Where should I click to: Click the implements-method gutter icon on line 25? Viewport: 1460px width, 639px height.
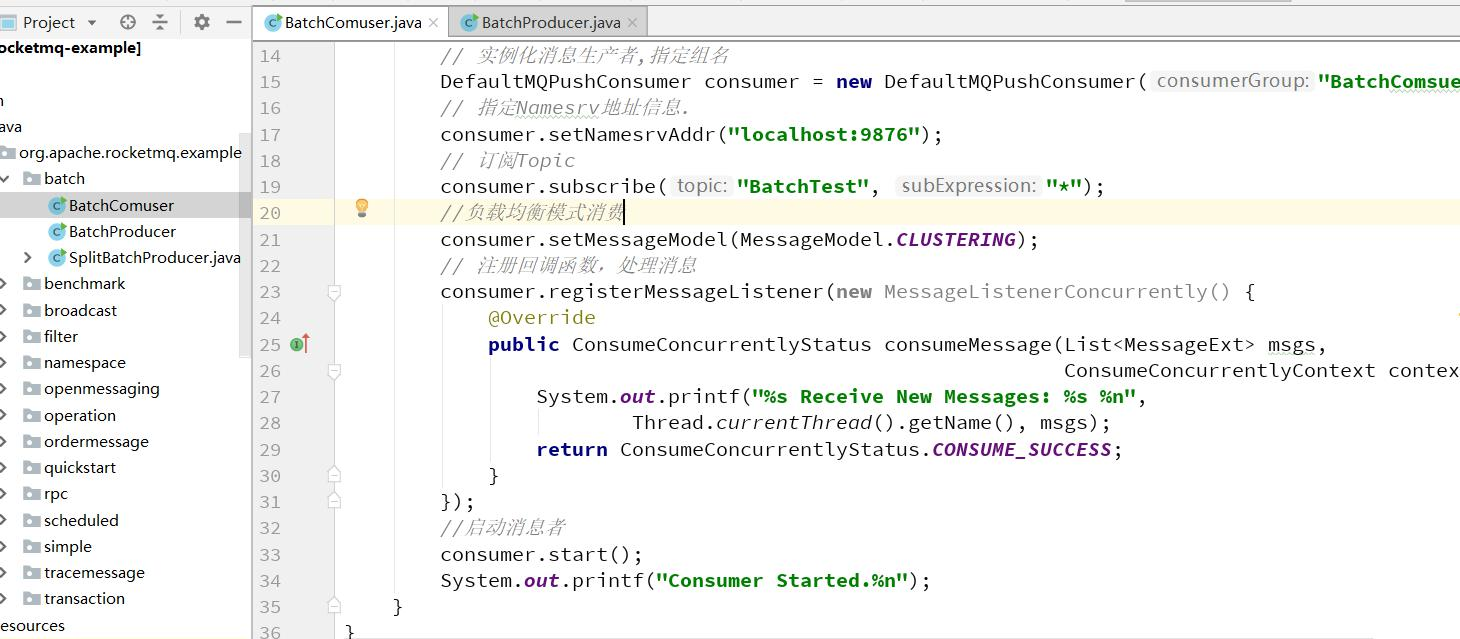[299, 344]
